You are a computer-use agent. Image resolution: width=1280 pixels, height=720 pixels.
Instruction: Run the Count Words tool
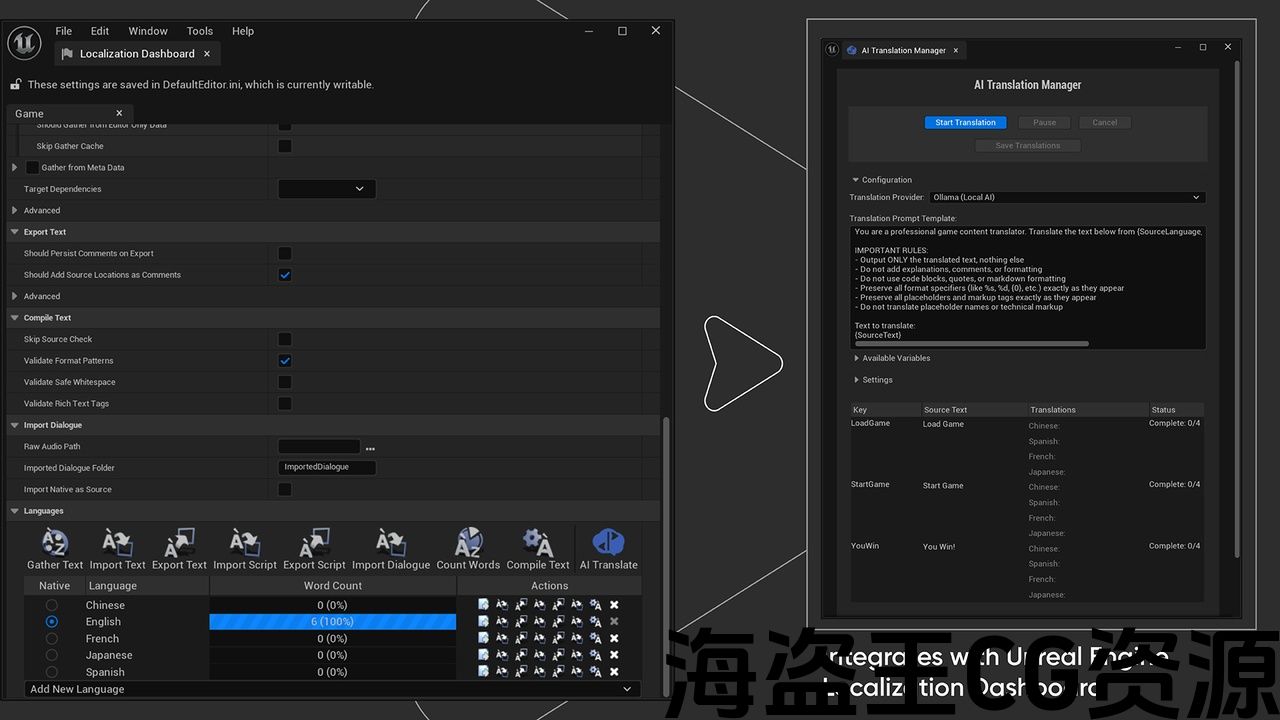tap(468, 550)
